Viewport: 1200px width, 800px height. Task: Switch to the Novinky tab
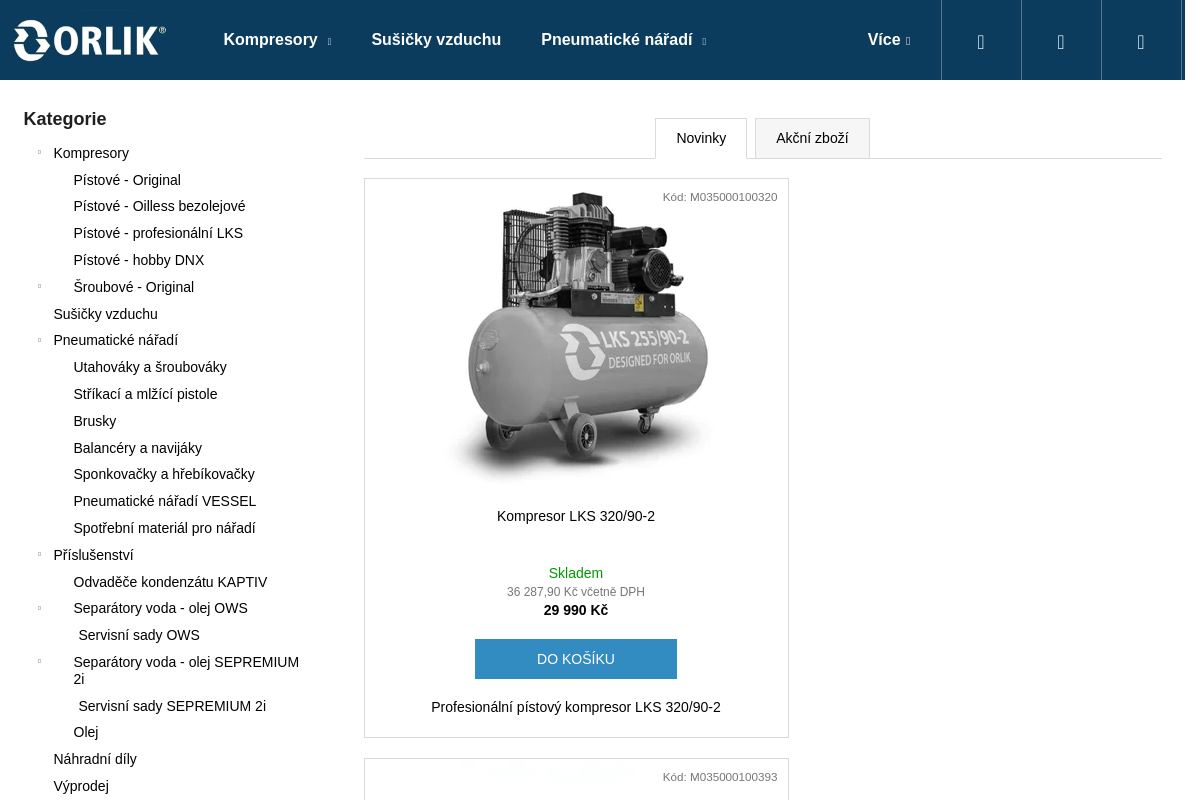coord(701,138)
